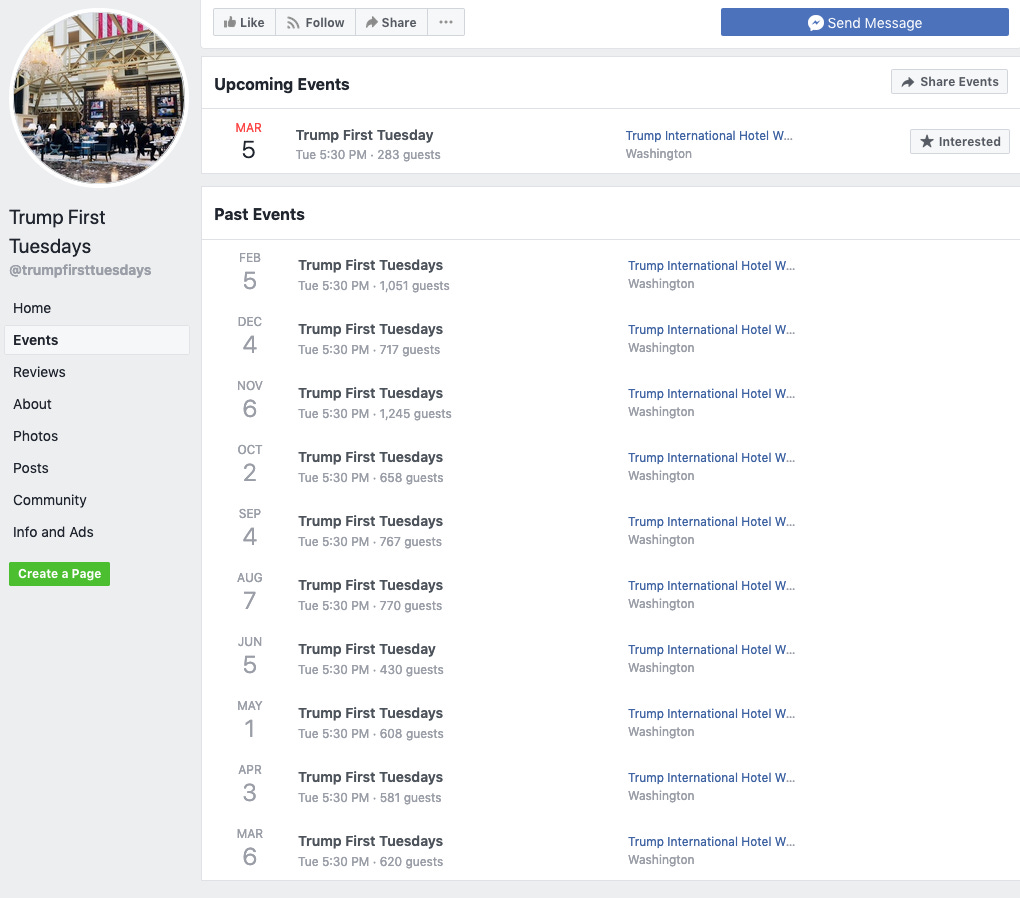Click the Like page button
This screenshot has height=898, width=1020.
[244, 22]
